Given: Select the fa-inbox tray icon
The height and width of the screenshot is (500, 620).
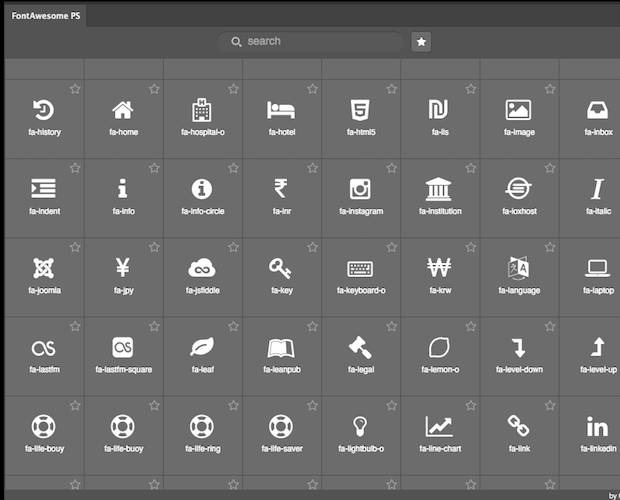Looking at the screenshot, I should [x=597, y=110].
